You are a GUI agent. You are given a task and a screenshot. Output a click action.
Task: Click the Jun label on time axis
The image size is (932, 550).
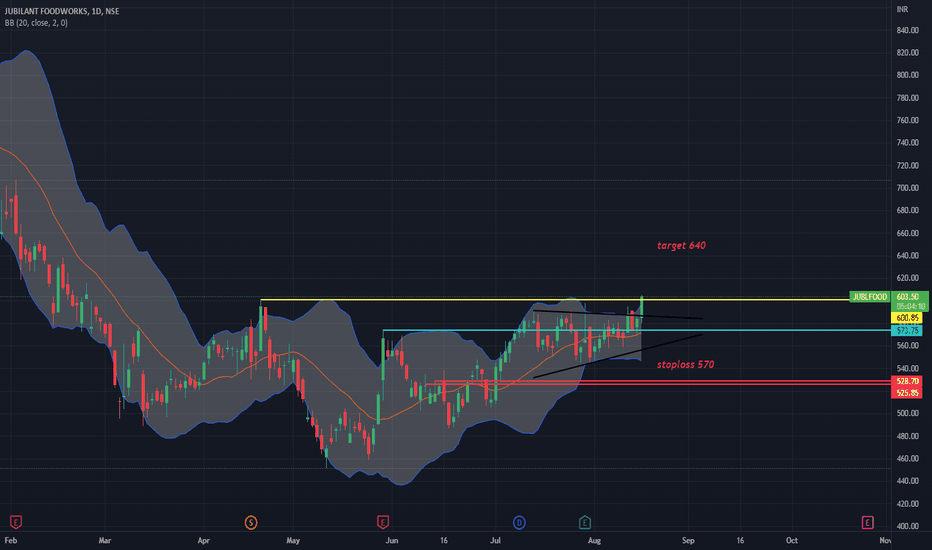tap(391, 540)
